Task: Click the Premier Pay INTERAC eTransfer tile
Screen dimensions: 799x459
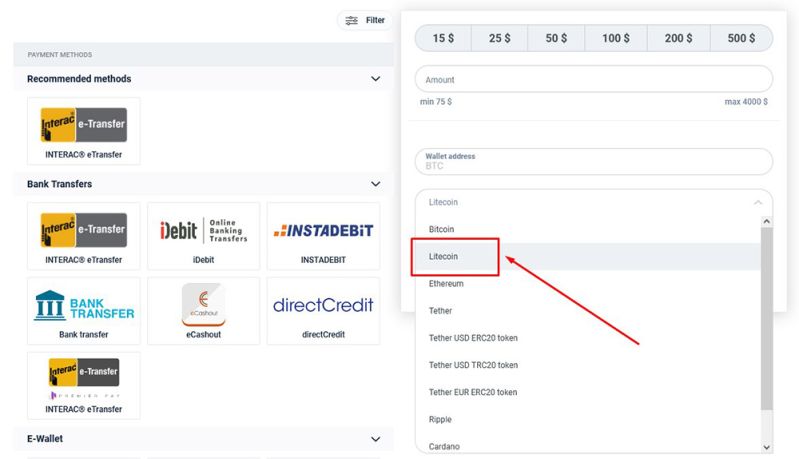Action: [84, 380]
